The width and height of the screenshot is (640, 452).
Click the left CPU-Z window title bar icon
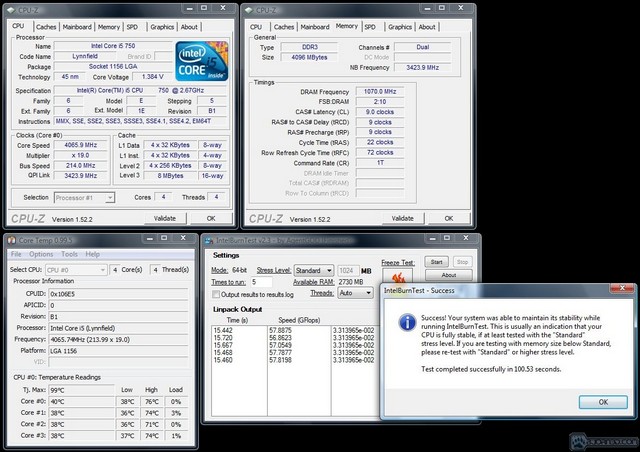click(11, 10)
